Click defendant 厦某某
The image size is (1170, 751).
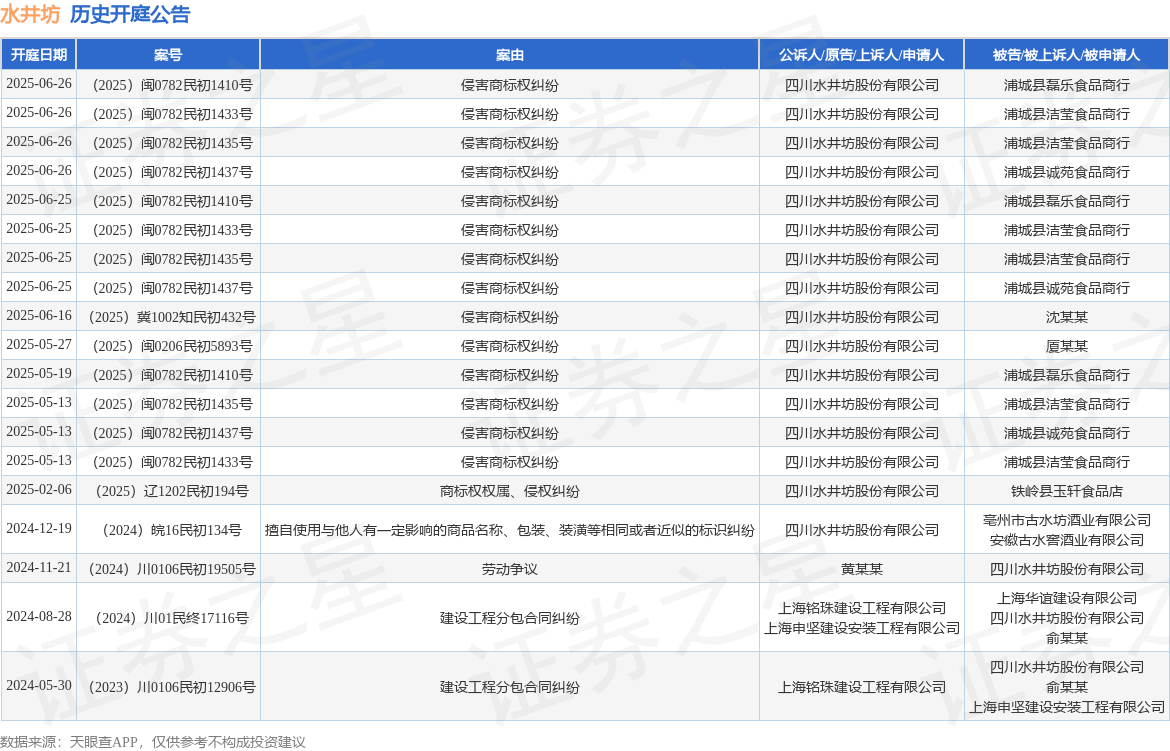tap(1066, 346)
